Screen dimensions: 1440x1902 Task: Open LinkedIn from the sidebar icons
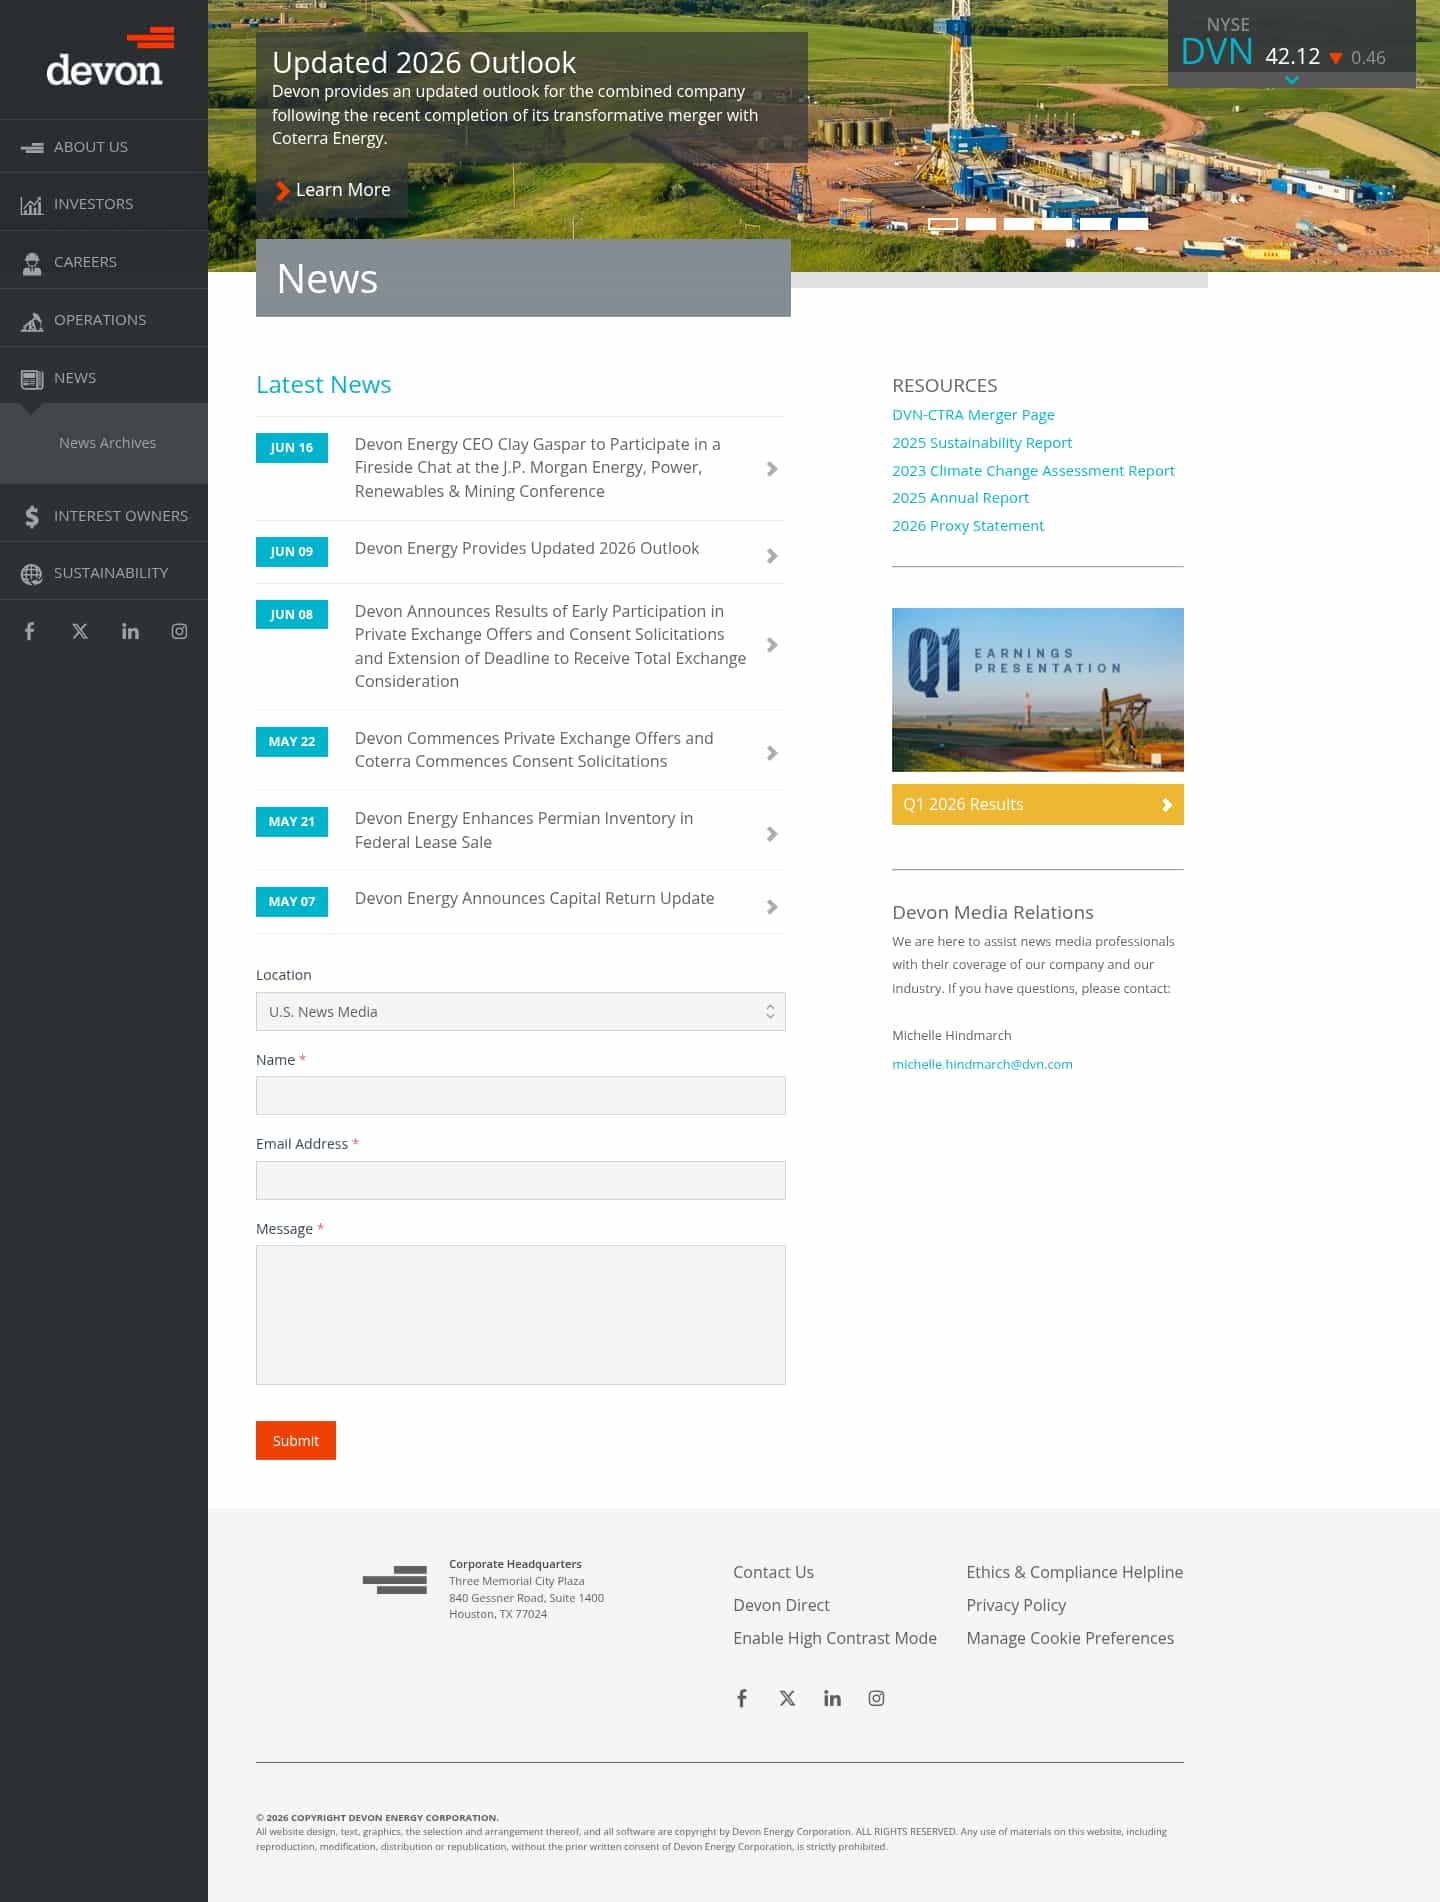pyautogui.click(x=130, y=631)
